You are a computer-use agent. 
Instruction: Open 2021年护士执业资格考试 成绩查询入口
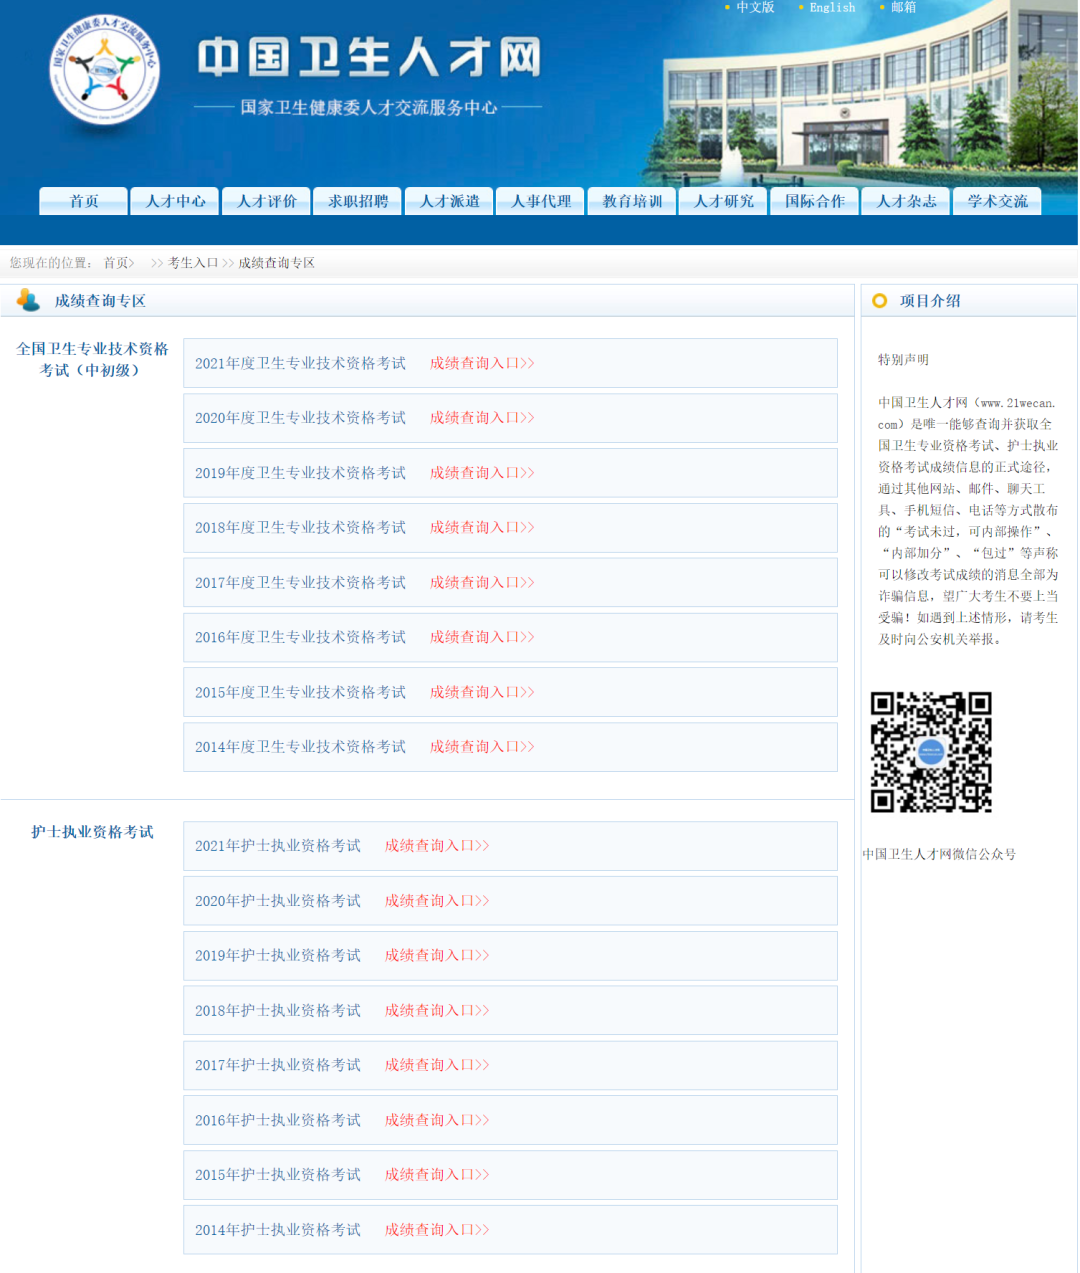tap(436, 846)
